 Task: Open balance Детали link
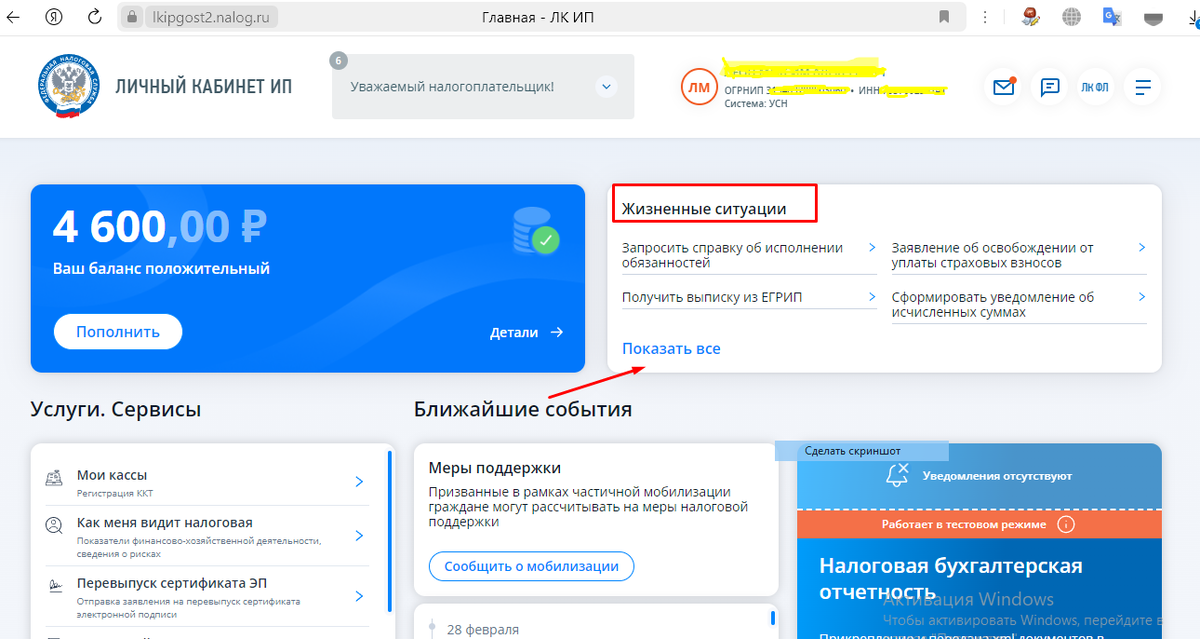click(x=527, y=332)
